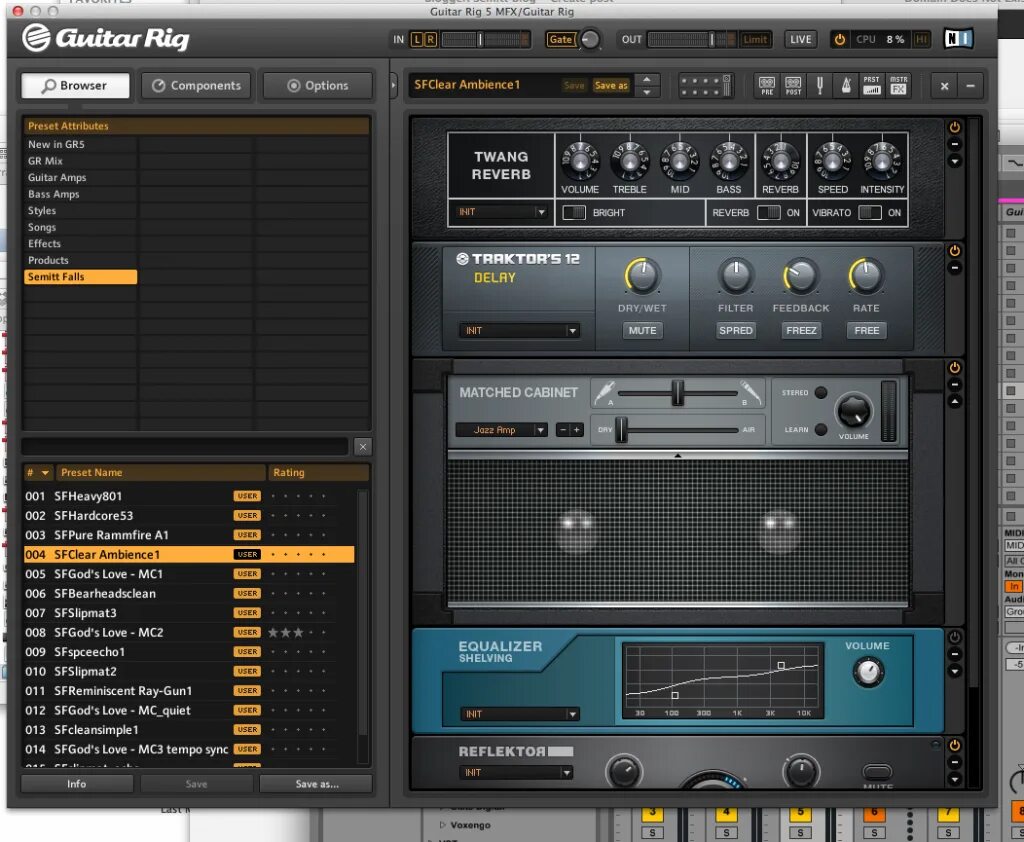The width and height of the screenshot is (1024, 842).
Task: Minimize the Equalizer Shelving module
Action: tap(955, 654)
